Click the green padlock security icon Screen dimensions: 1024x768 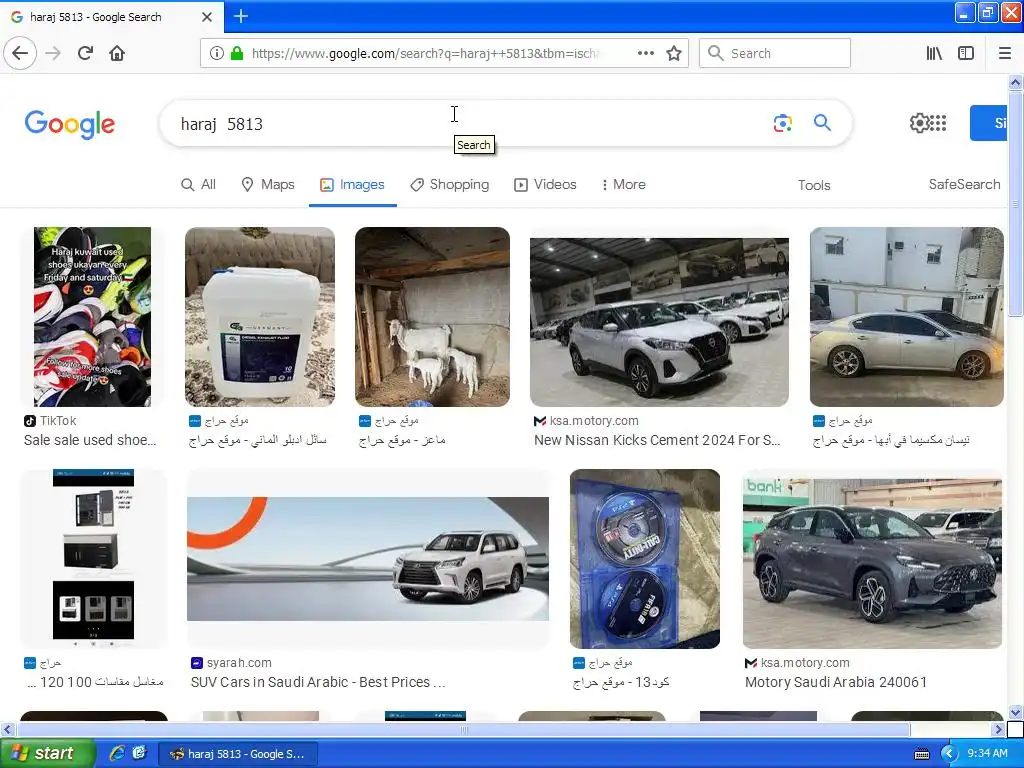237,53
